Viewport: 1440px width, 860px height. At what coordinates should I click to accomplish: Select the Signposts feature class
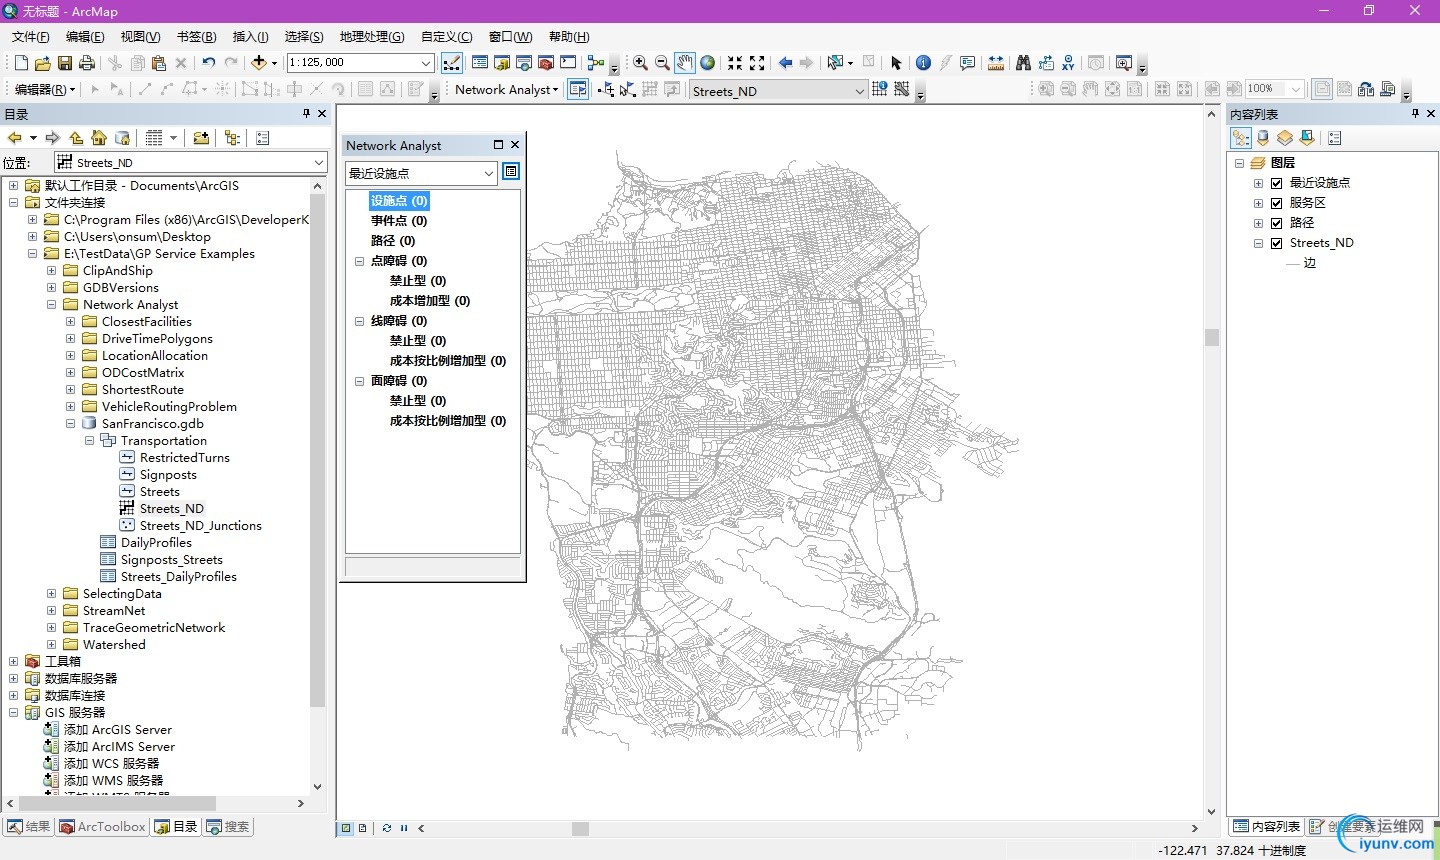[x=168, y=475]
